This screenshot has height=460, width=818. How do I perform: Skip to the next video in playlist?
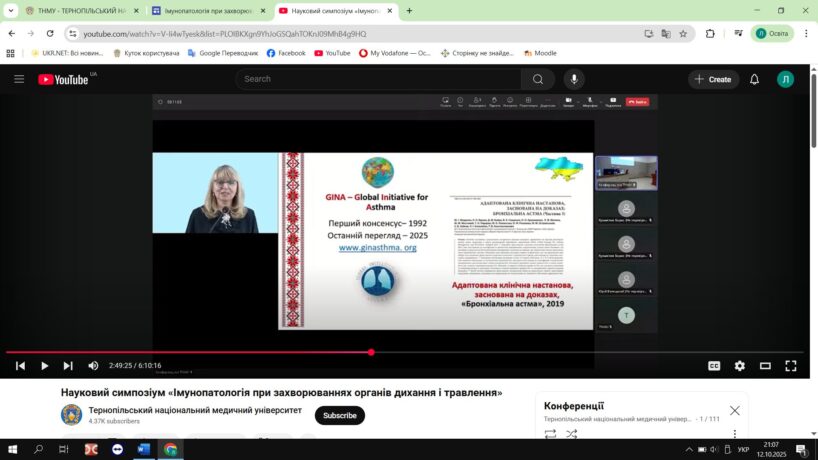(x=68, y=366)
